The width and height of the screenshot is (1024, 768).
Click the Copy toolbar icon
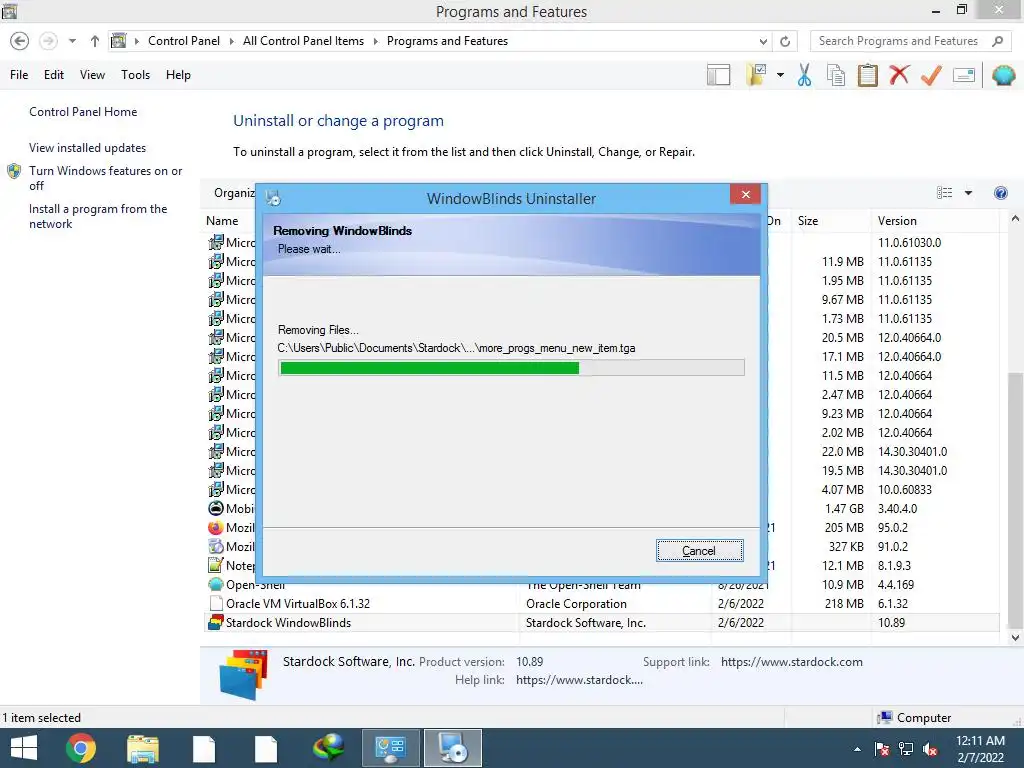pyautogui.click(x=836, y=75)
